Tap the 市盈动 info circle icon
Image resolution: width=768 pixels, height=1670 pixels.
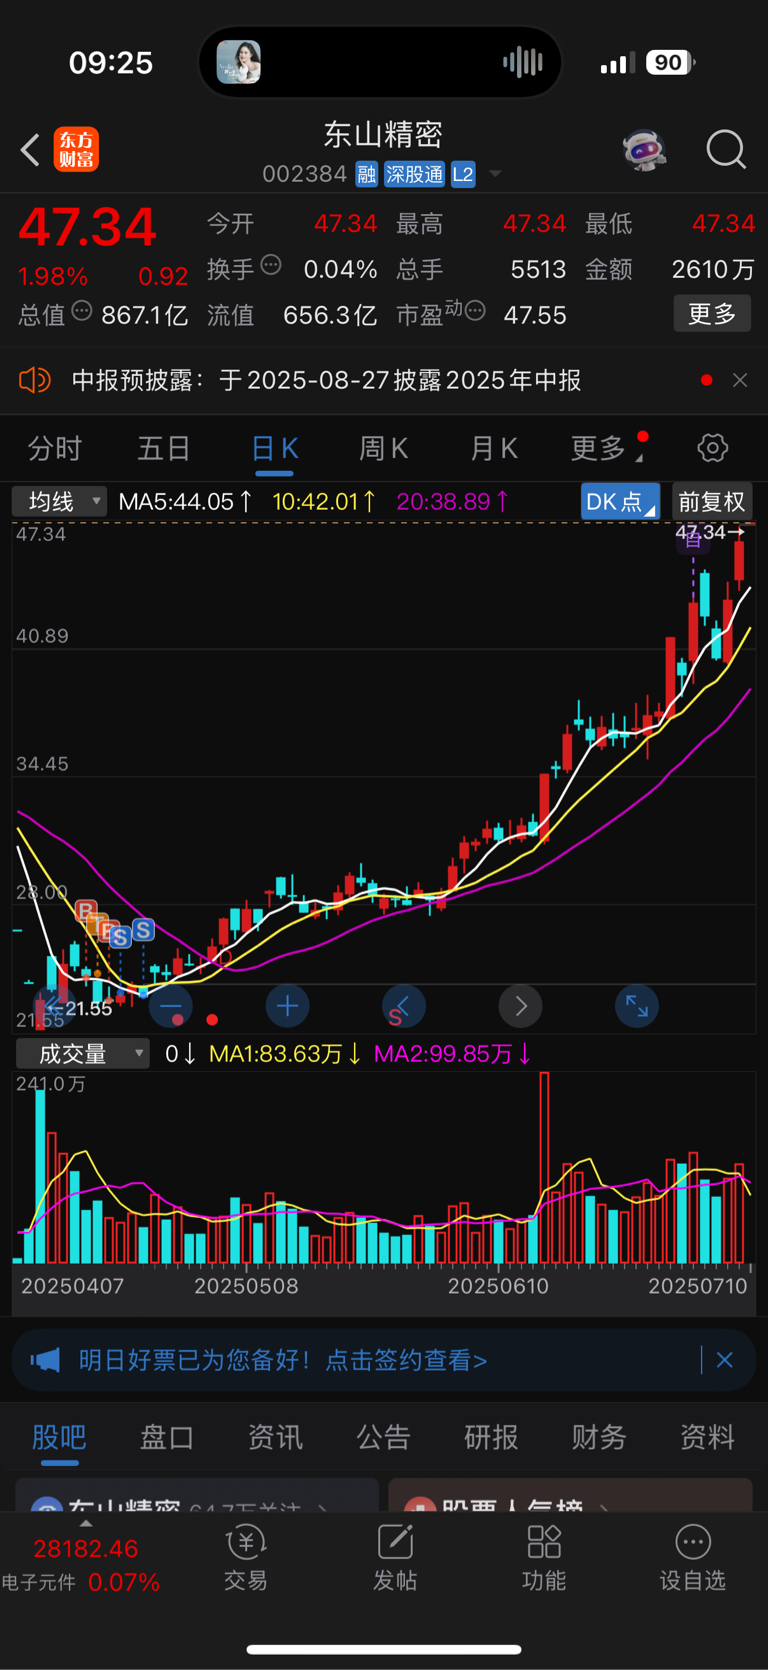pos(475,311)
